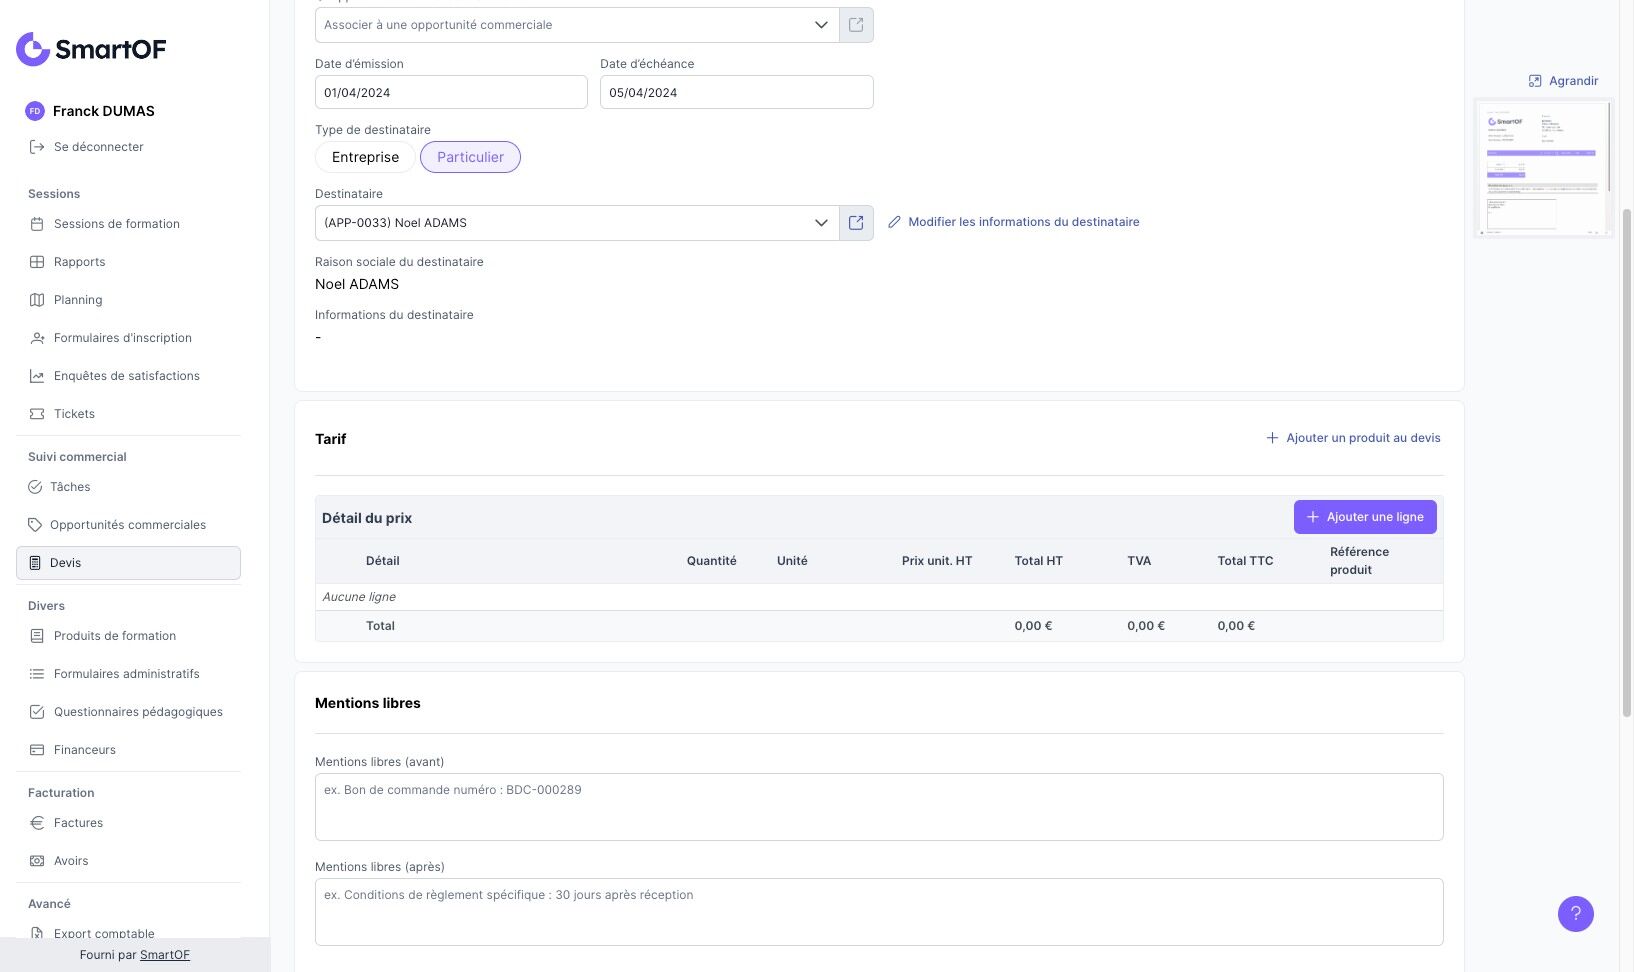Expand the commercial opportunity dropdown
Viewport: 1634px width, 972px height.
821,25
